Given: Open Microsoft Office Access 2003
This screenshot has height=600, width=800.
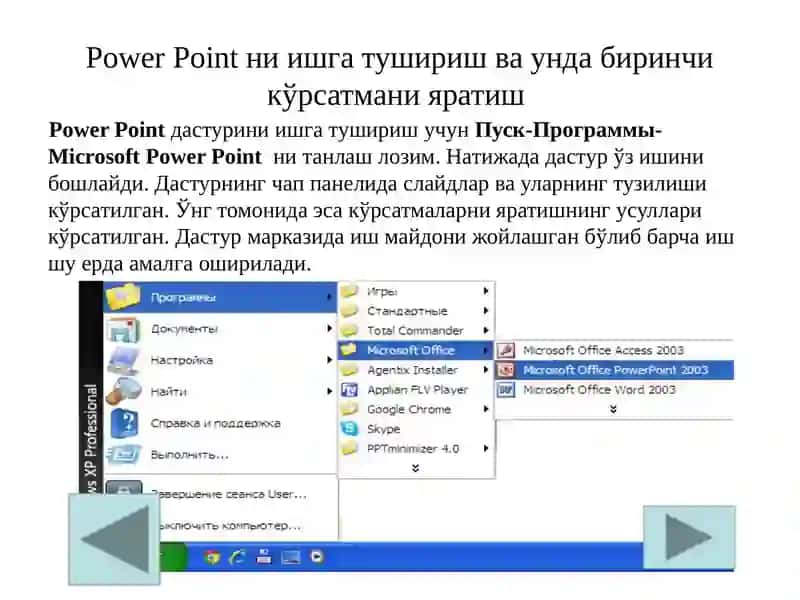Looking at the screenshot, I should [614, 350].
